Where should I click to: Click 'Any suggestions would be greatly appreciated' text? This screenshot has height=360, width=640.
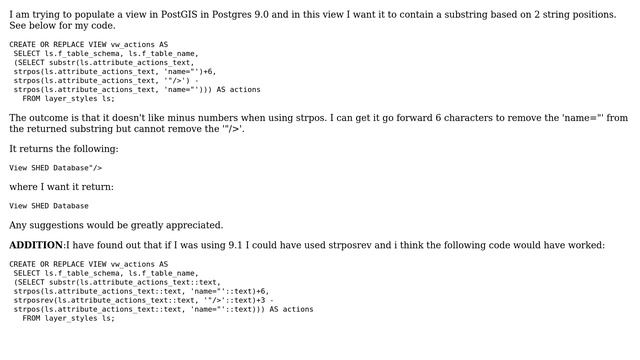(116, 225)
